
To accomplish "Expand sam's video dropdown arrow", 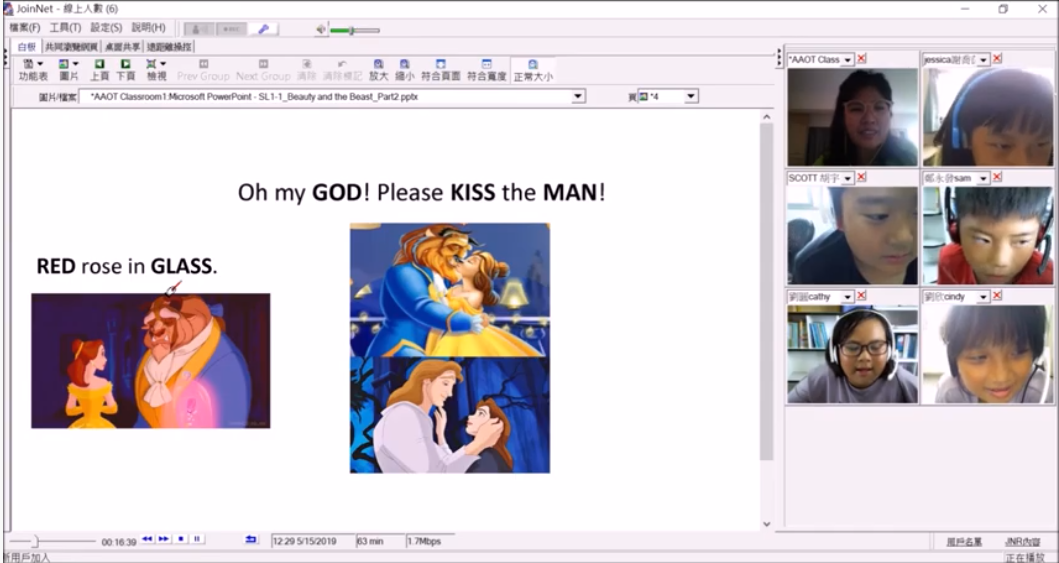I will [983, 179].
